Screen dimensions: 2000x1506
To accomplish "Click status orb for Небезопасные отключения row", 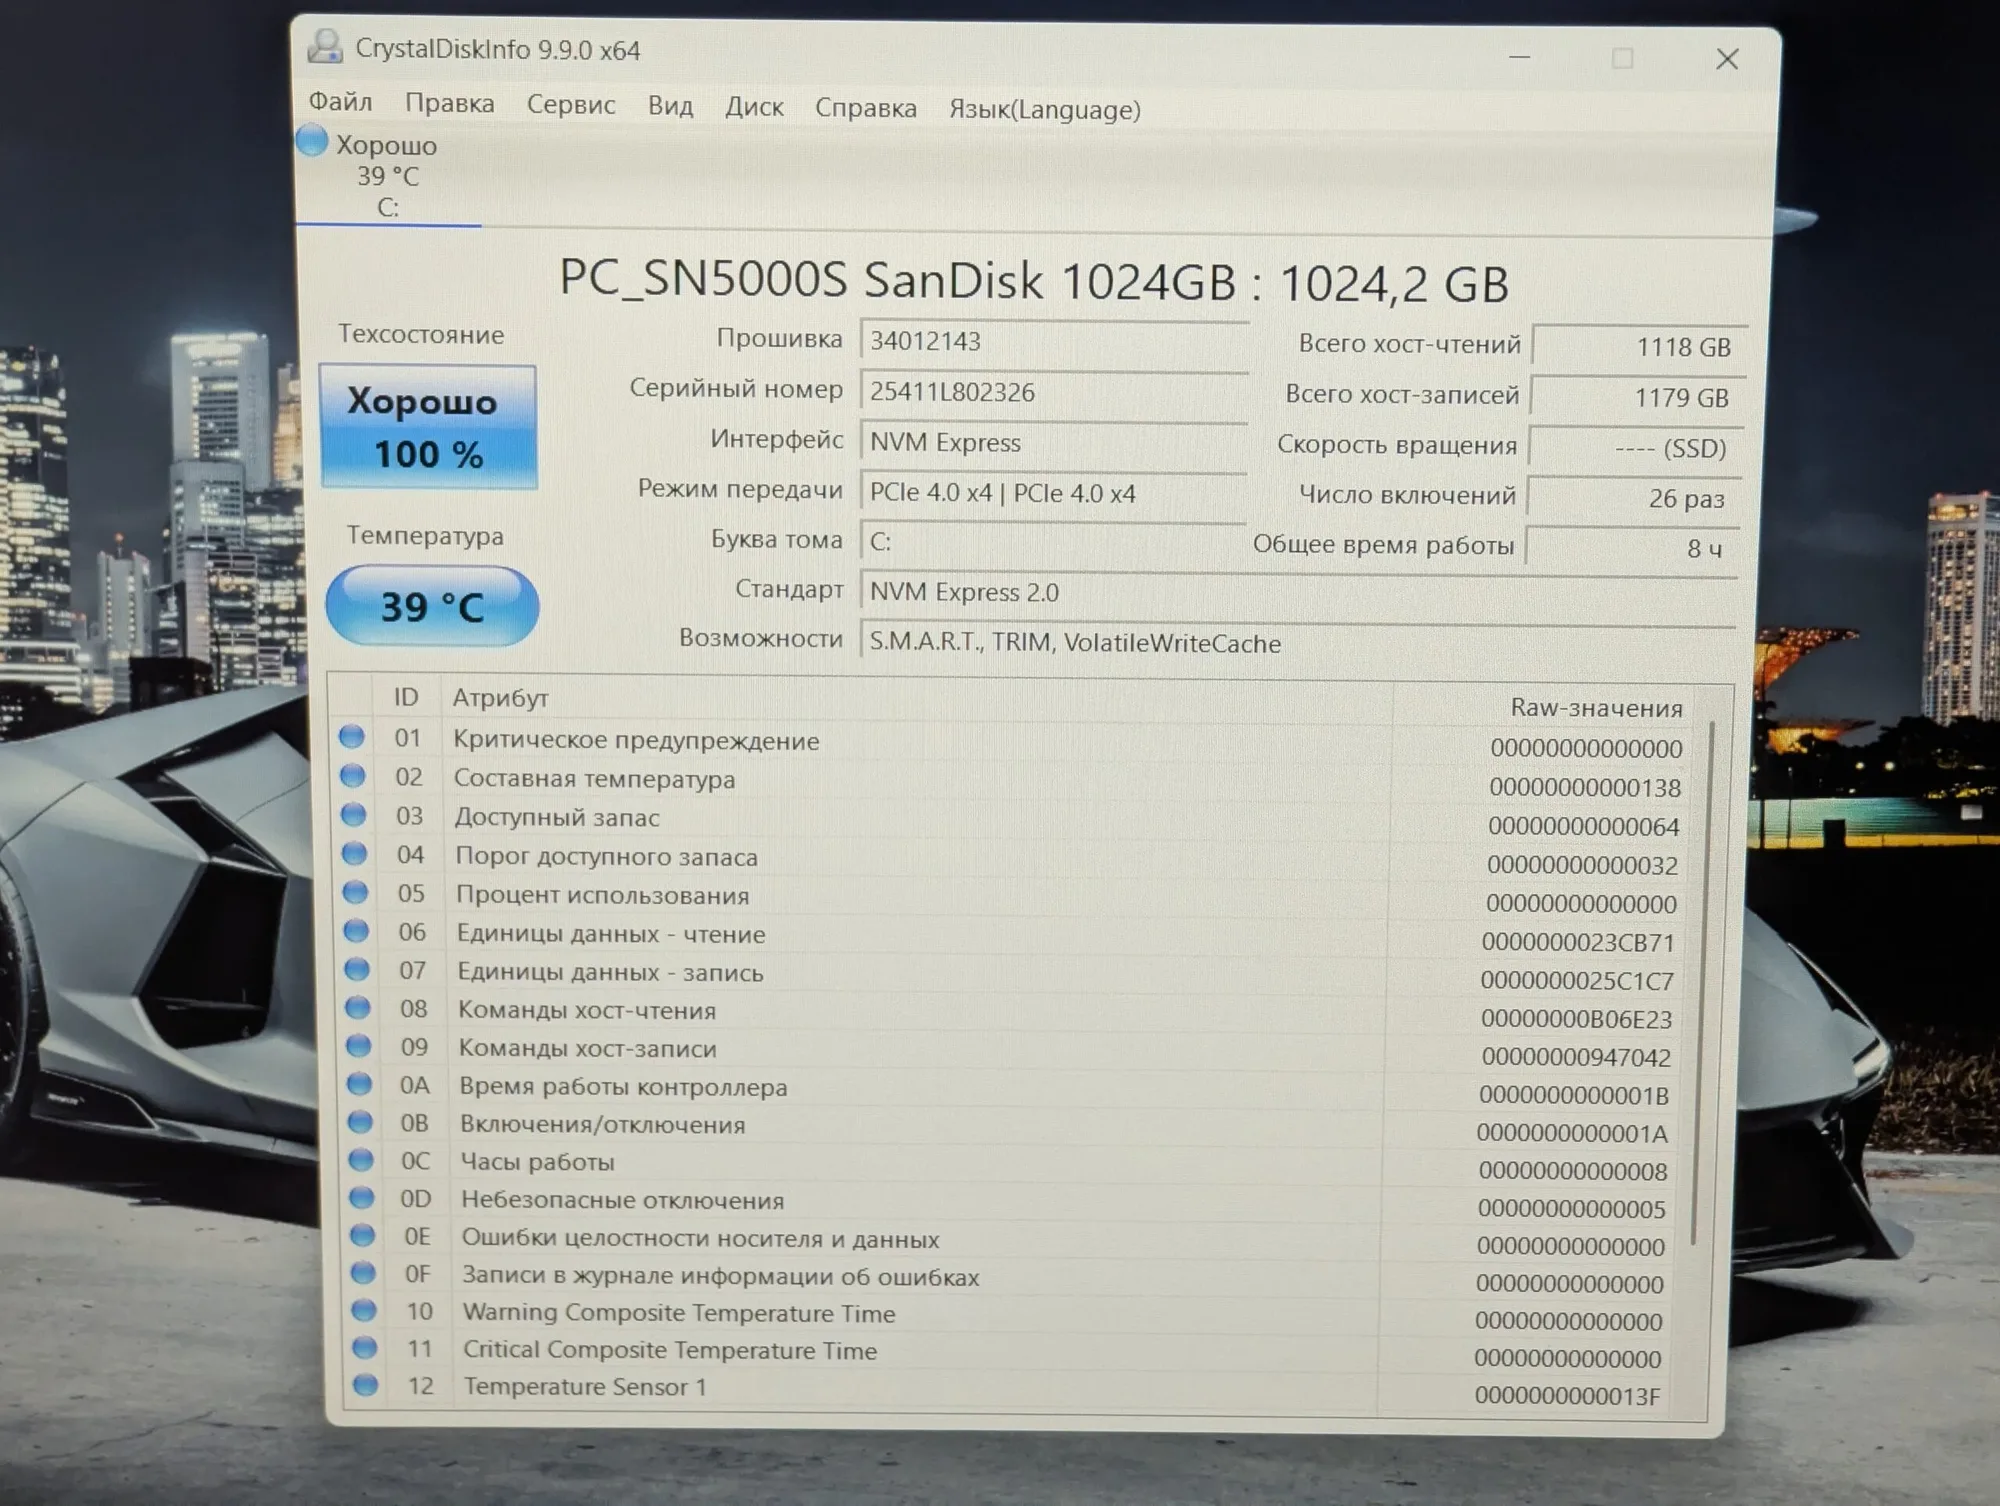I will tap(362, 1198).
